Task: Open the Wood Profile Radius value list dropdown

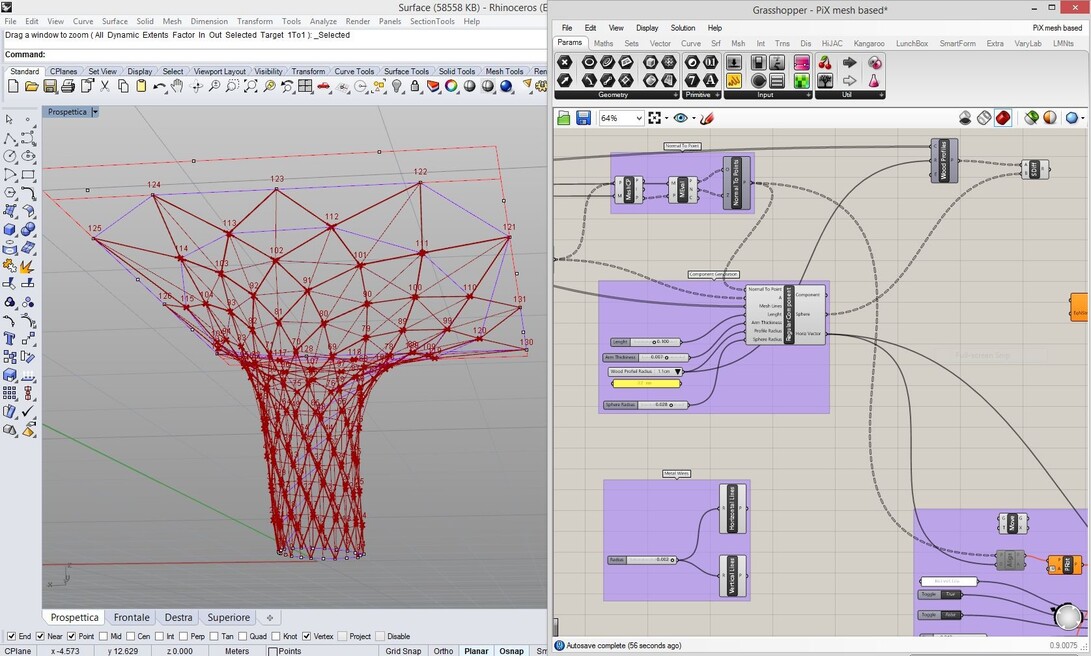Action: (678, 371)
